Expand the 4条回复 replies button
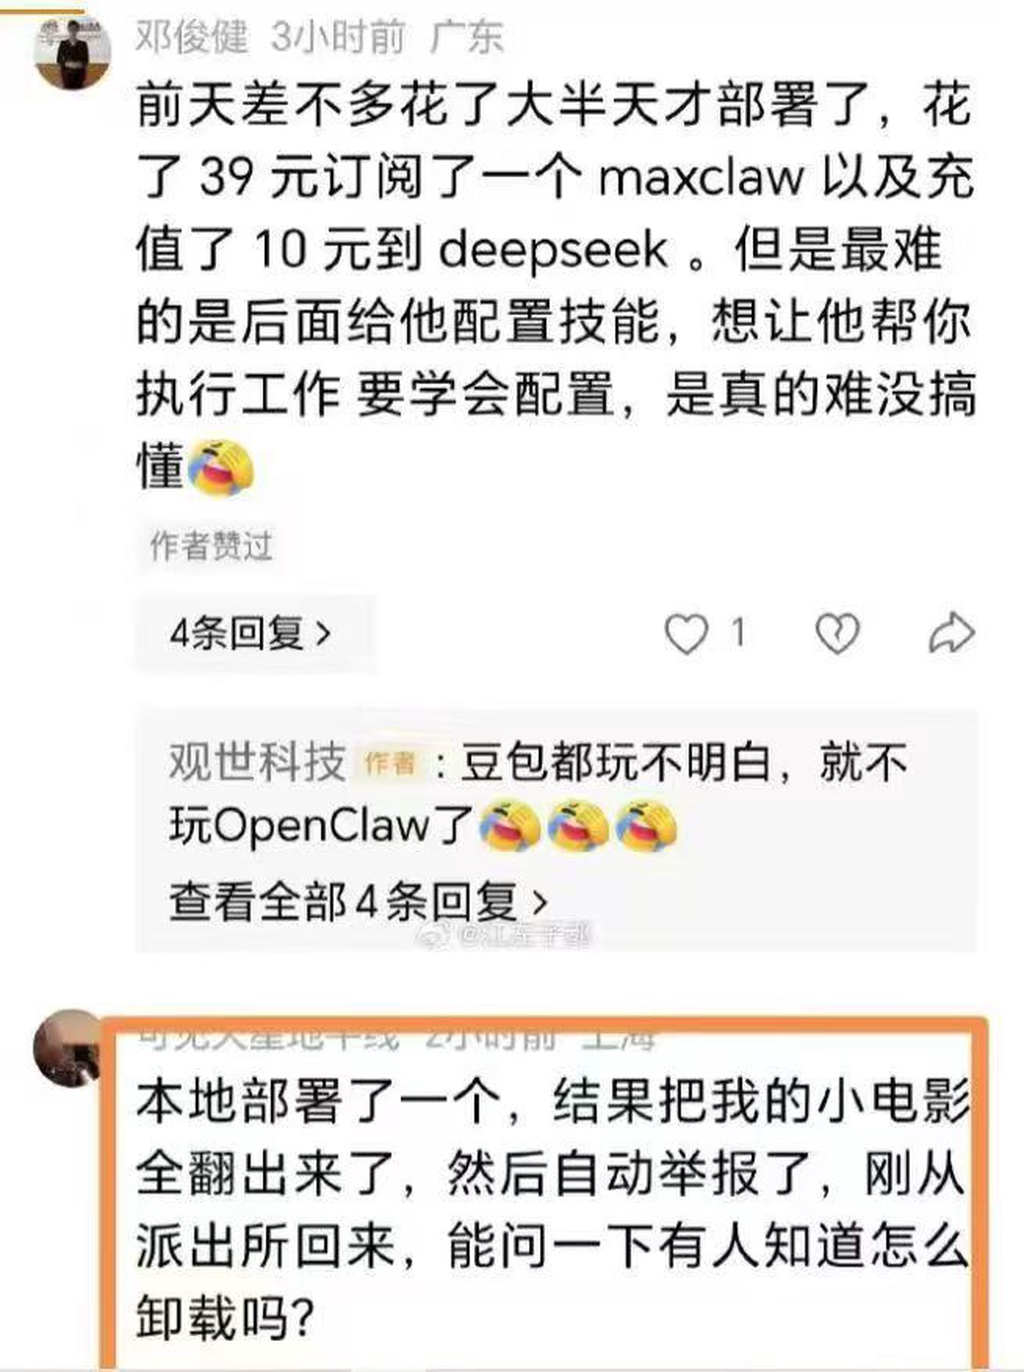The height and width of the screenshot is (1372, 1024). [254, 633]
